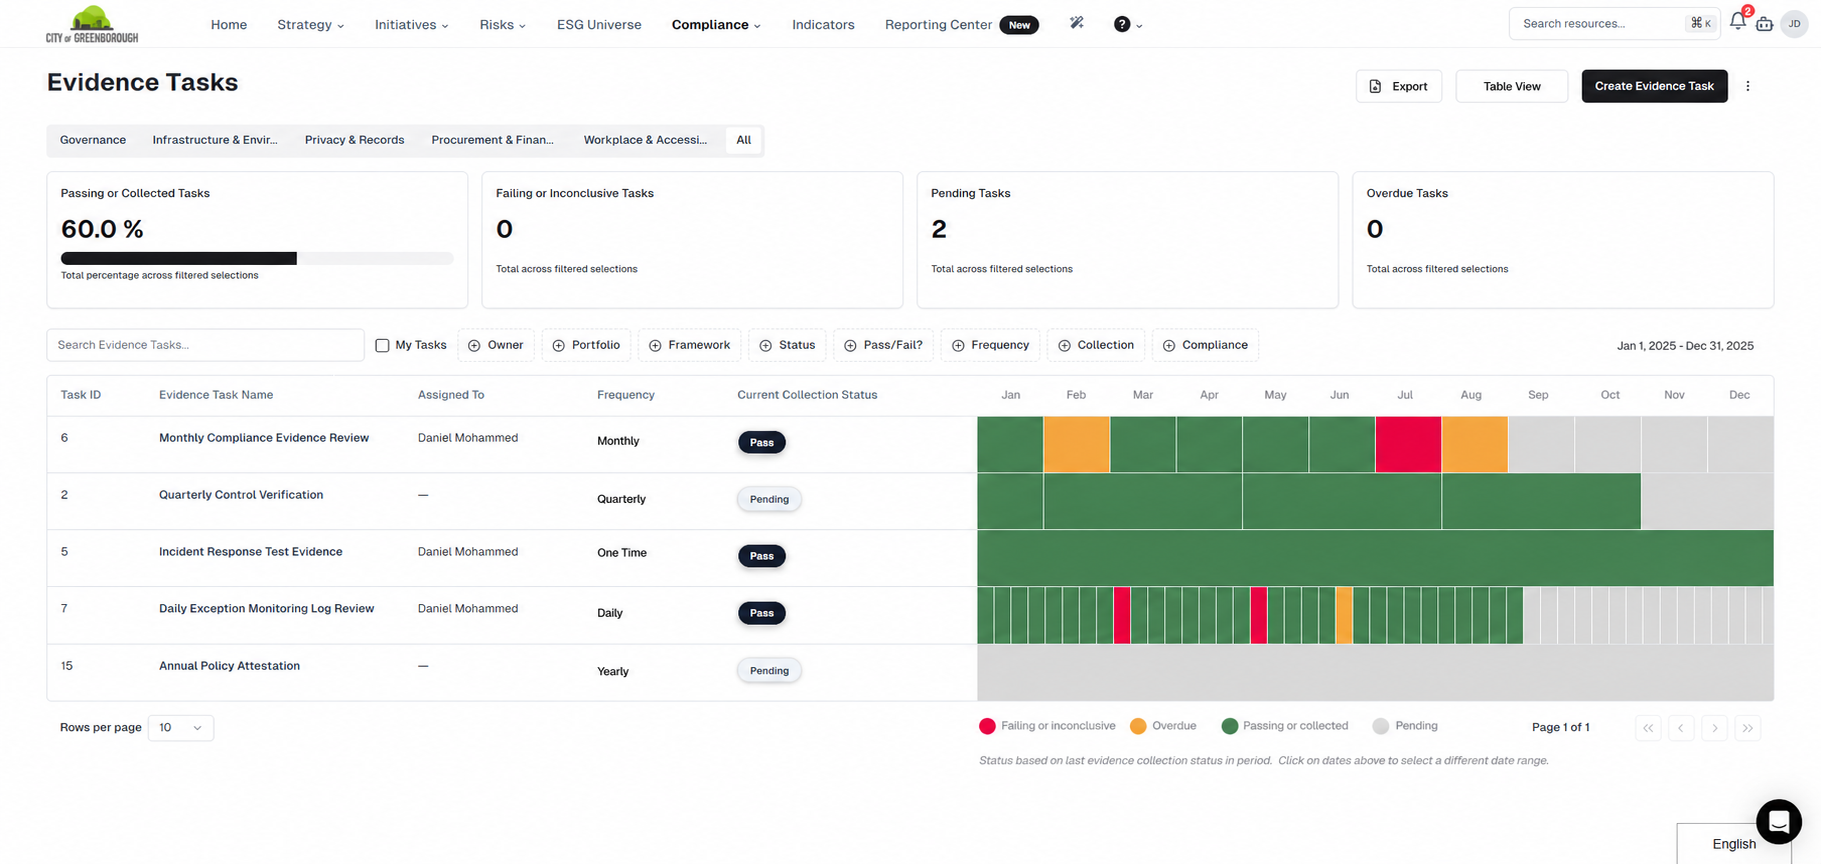This screenshot has height=864, width=1821.
Task: Click the Search resources field
Action: click(1614, 24)
